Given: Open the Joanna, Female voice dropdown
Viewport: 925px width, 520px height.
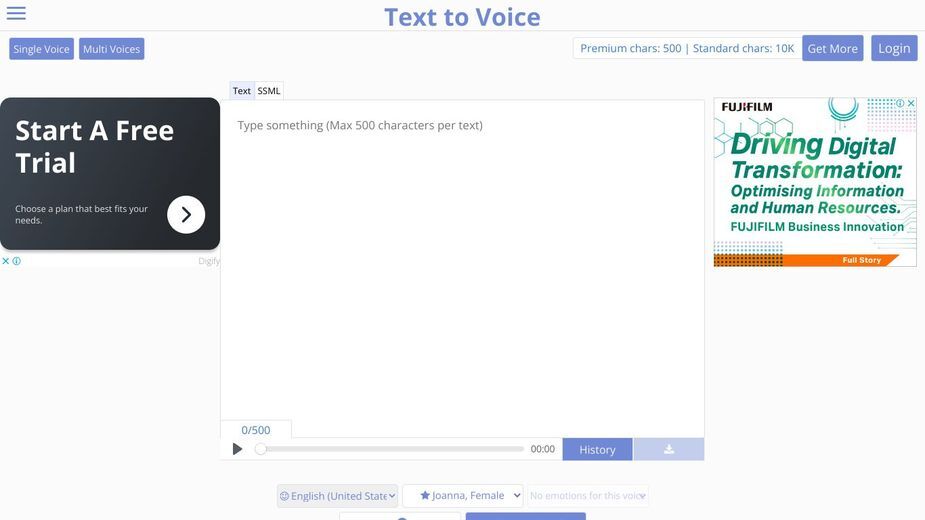Looking at the screenshot, I should coord(463,496).
